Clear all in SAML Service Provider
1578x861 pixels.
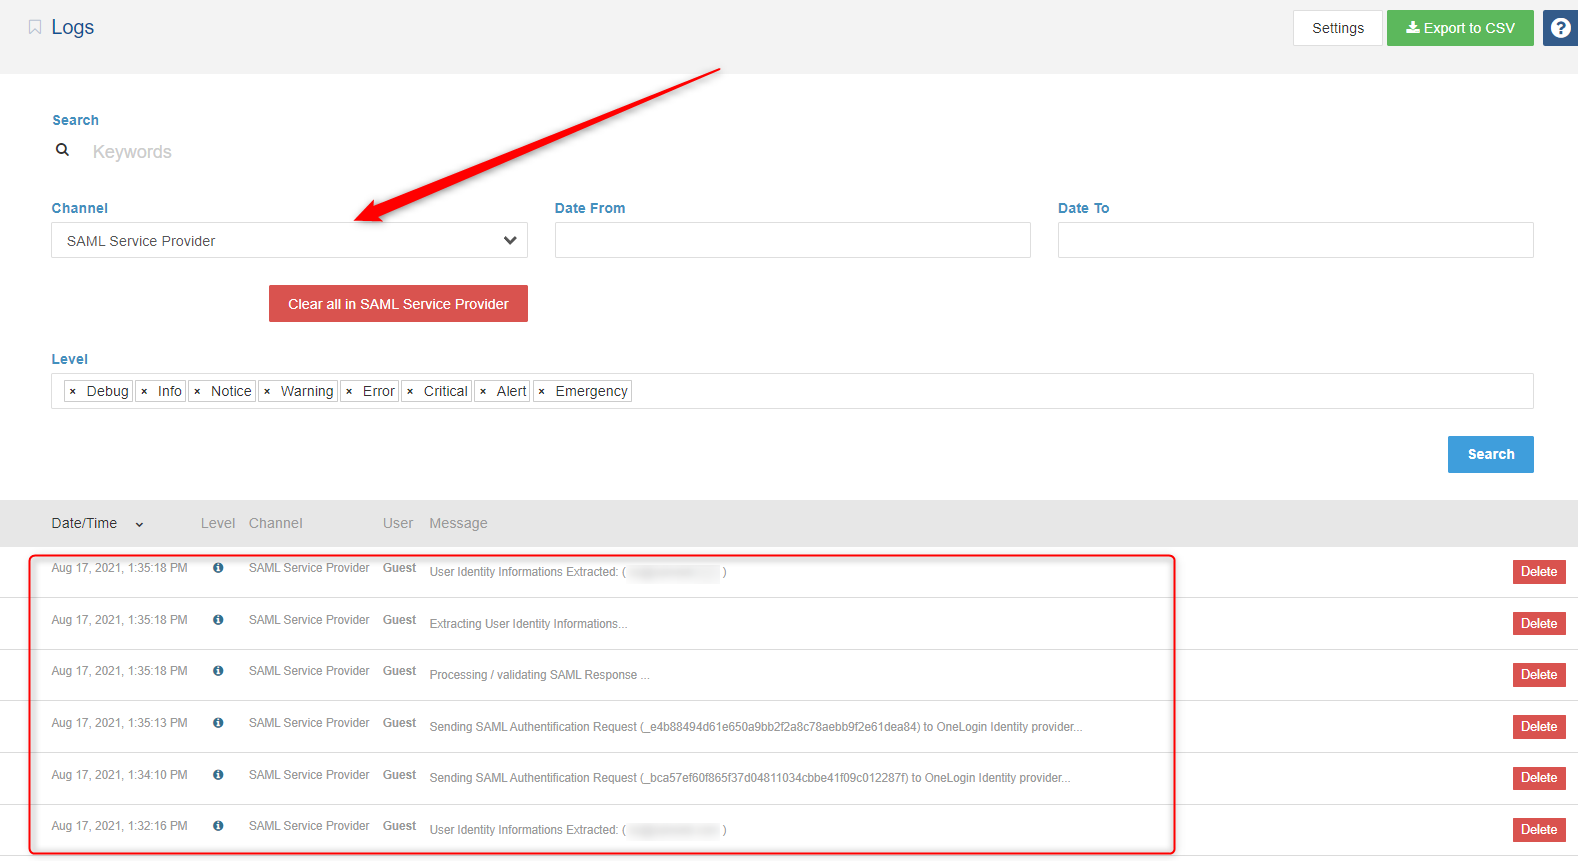pyautogui.click(x=398, y=304)
